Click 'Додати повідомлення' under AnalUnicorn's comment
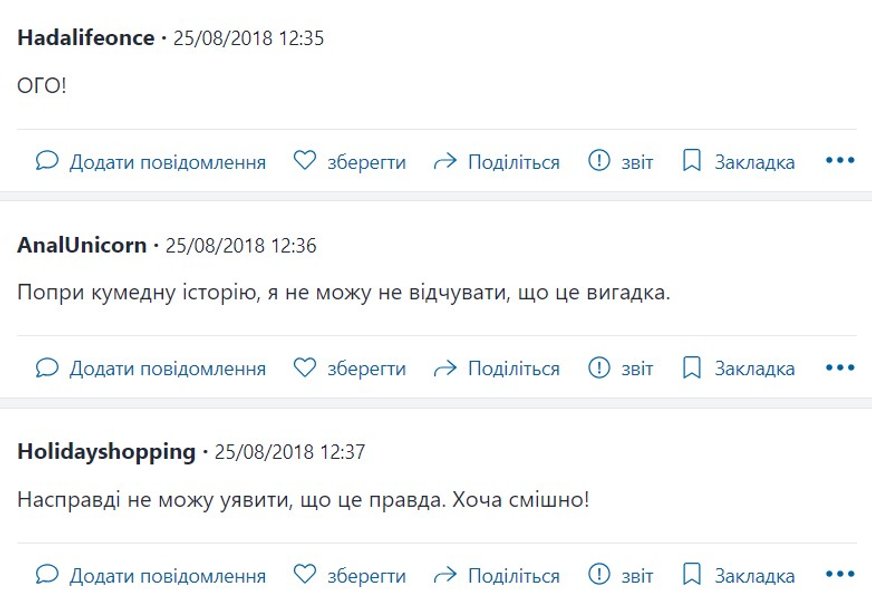 pos(166,367)
